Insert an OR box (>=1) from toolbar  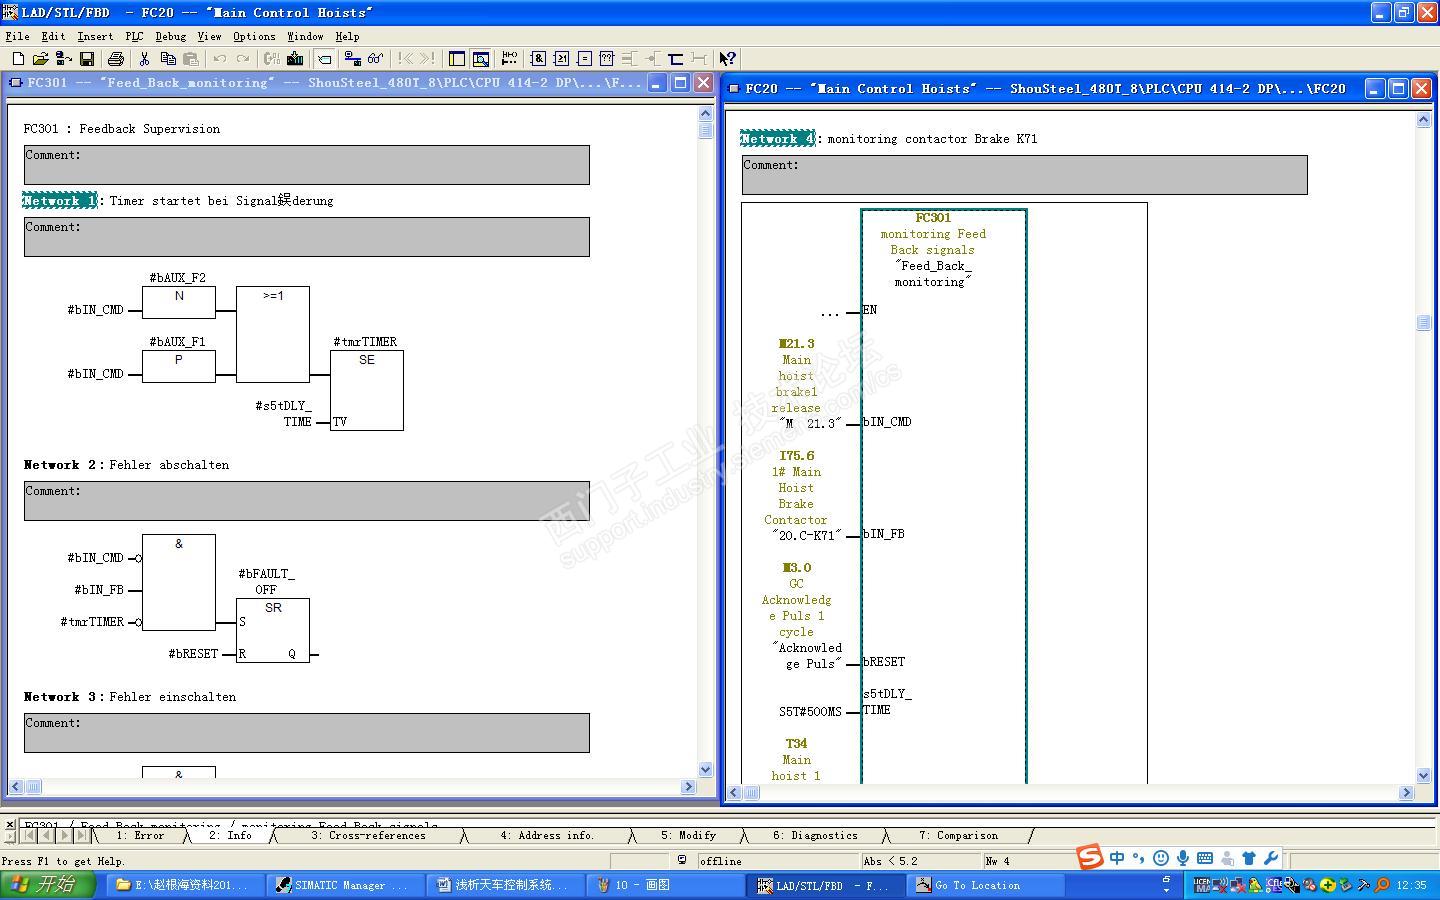(561, 59)
